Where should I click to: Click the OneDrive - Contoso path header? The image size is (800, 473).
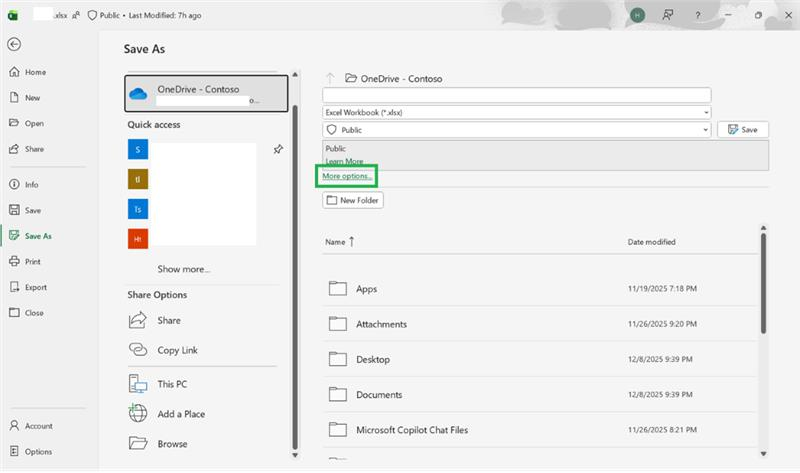click(394, 79)
